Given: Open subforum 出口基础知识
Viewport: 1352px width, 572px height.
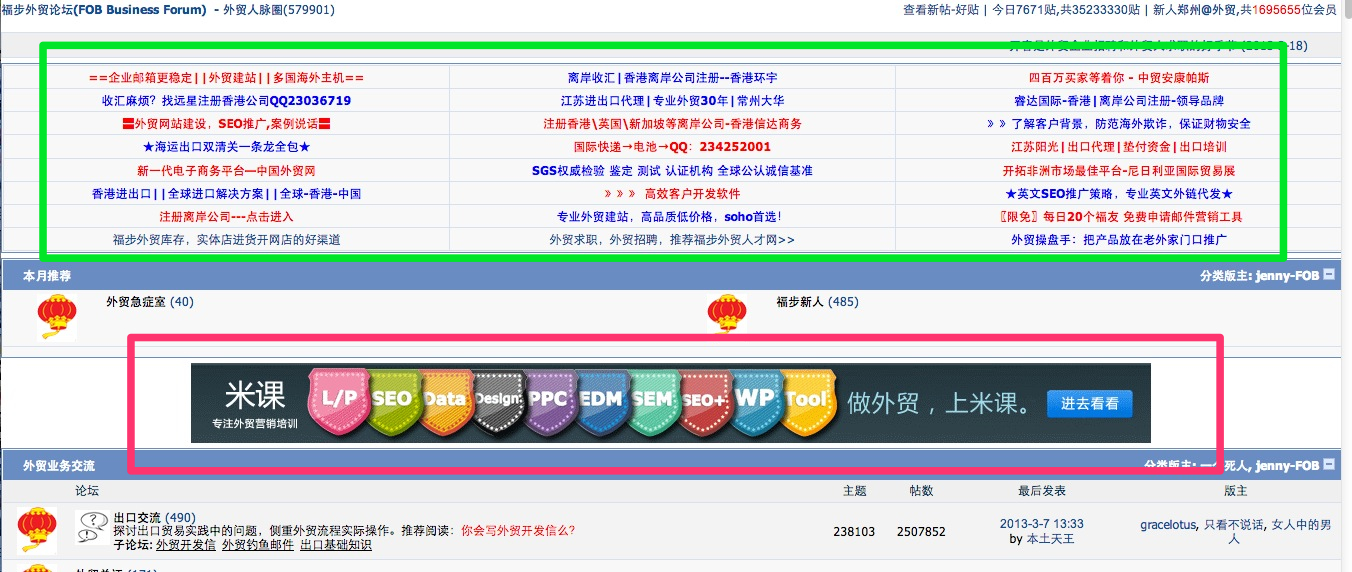Looking at the screenshot, I should pyautogui.click(x=336, y=545).
